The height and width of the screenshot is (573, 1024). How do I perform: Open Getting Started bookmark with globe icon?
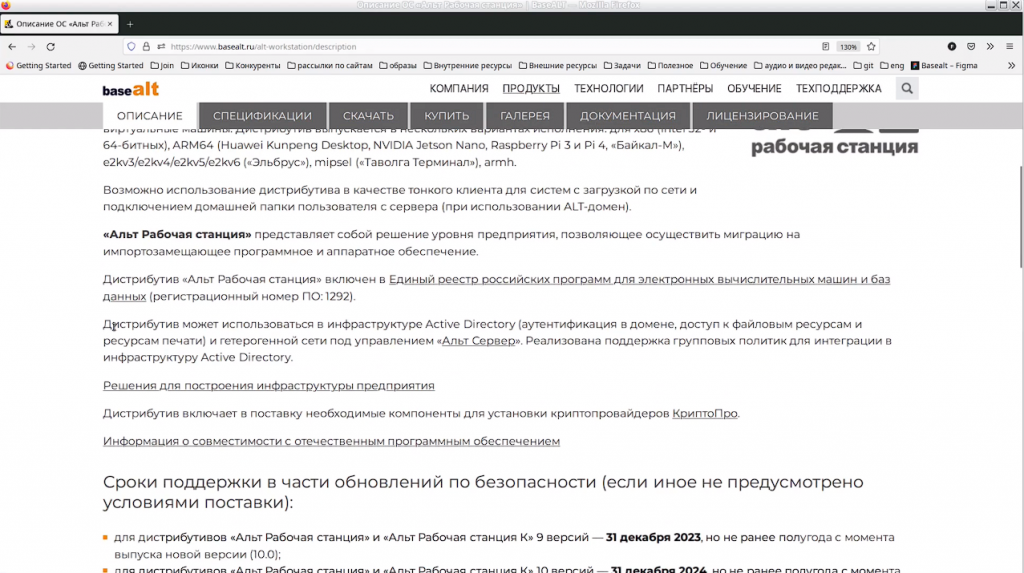[x=110, y=65]
